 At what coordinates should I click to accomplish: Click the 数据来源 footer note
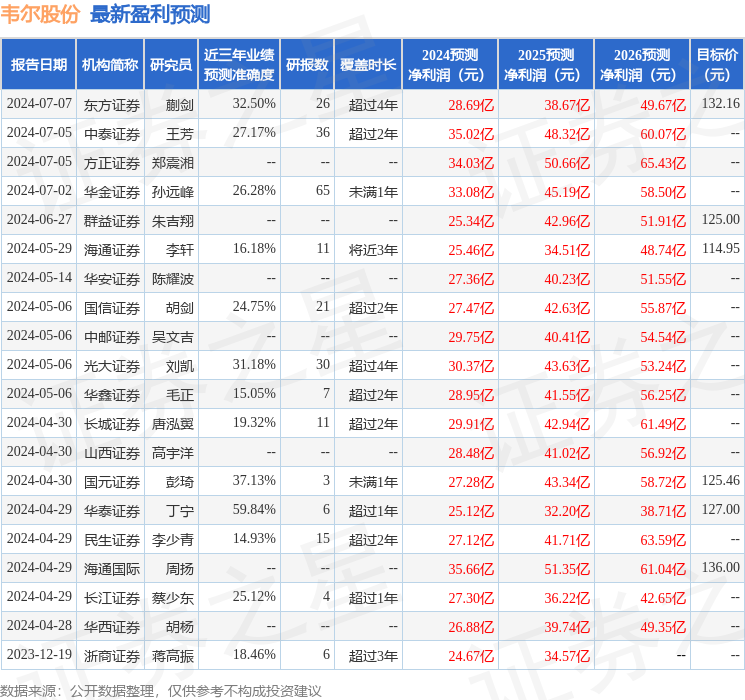point(161,690)
